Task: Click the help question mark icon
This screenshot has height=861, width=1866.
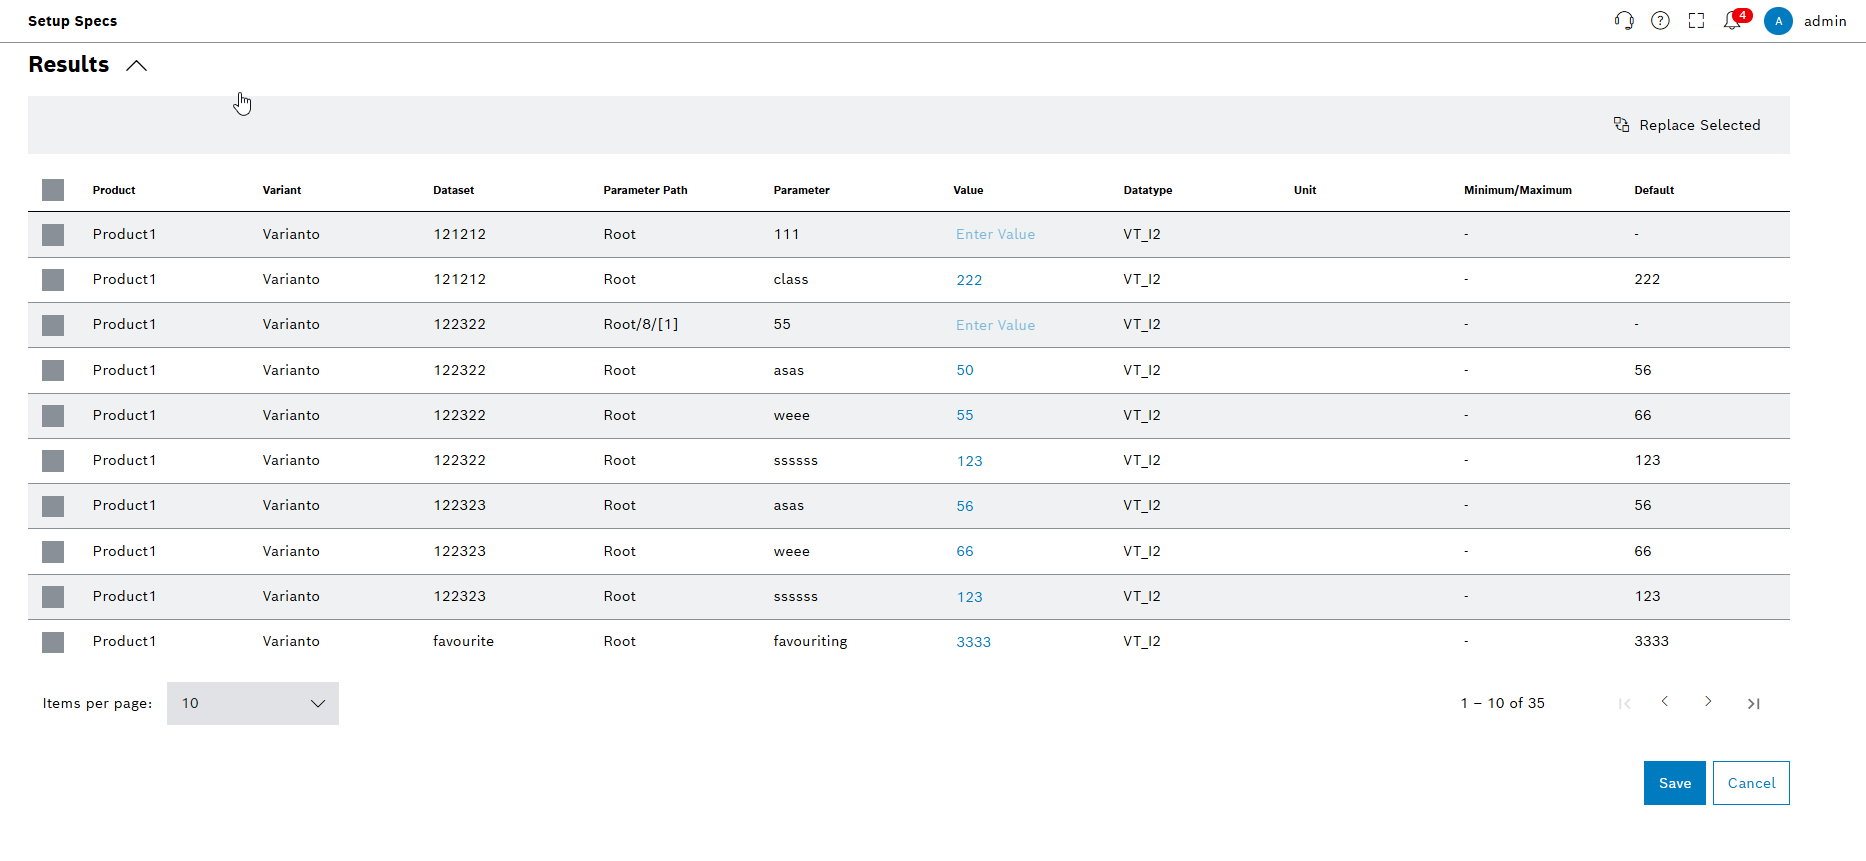Action: (x=1660, y=21)
